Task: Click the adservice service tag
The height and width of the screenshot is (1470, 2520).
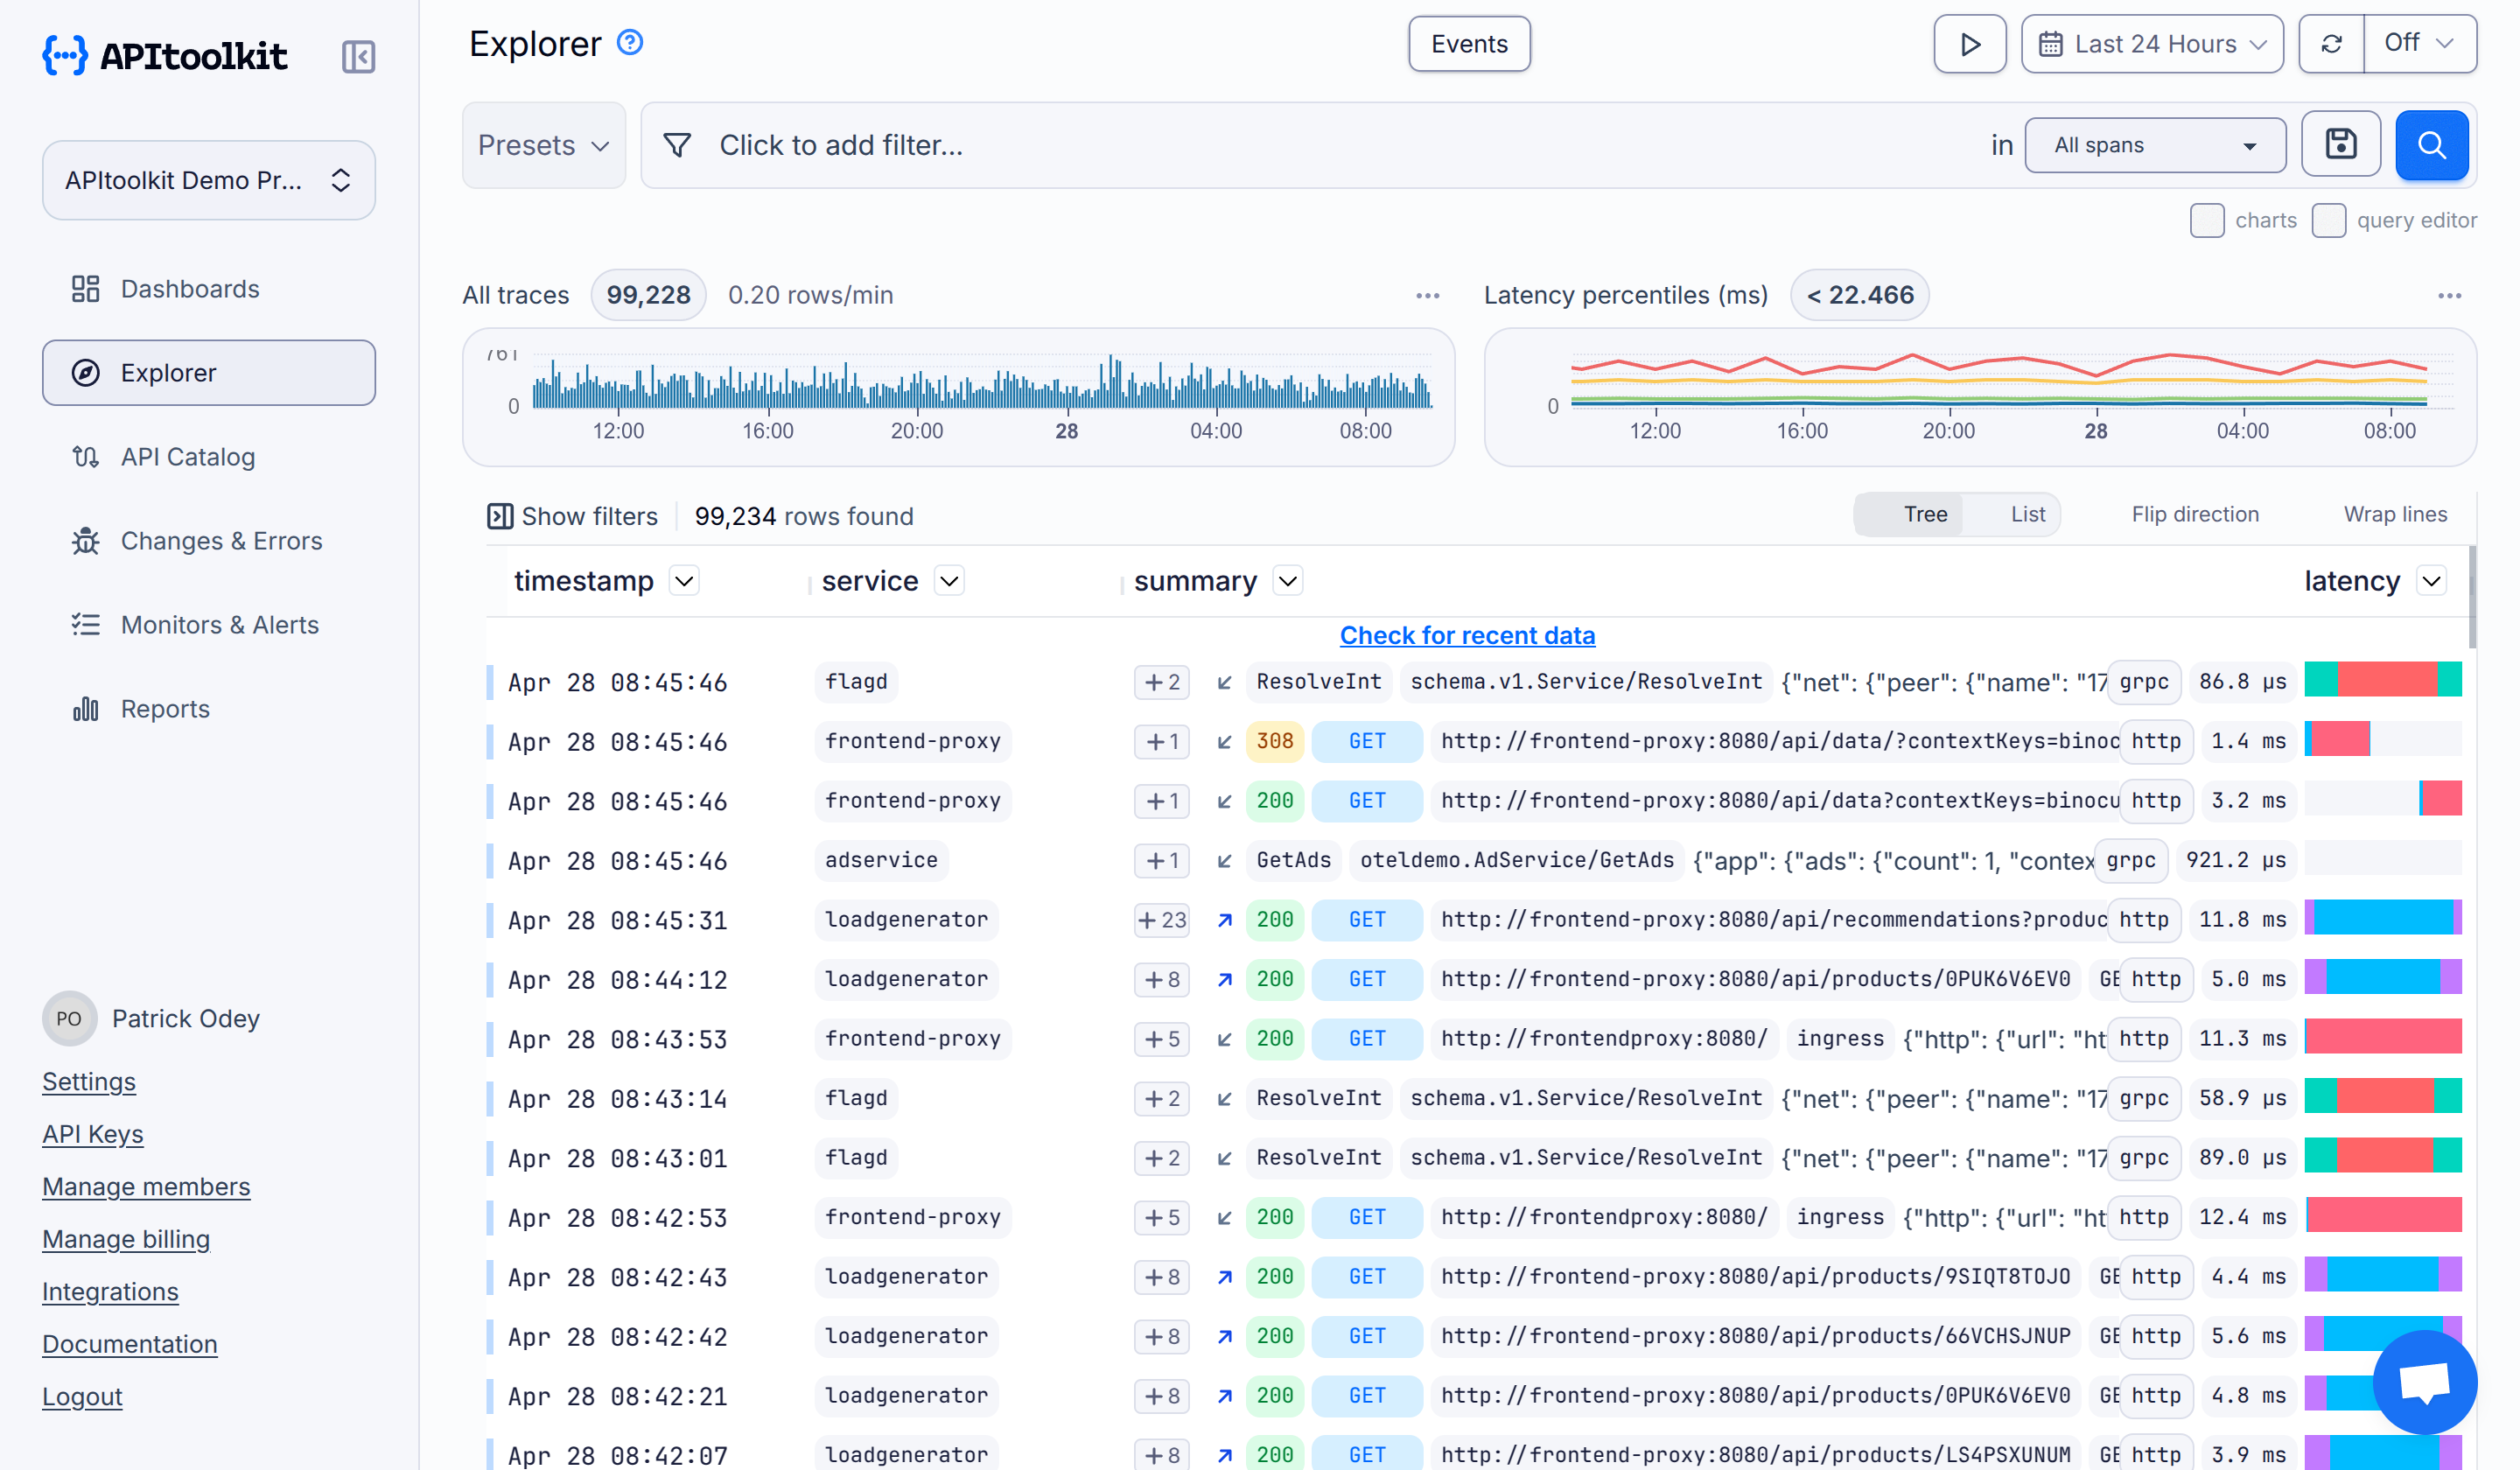Action: (881, 861)
